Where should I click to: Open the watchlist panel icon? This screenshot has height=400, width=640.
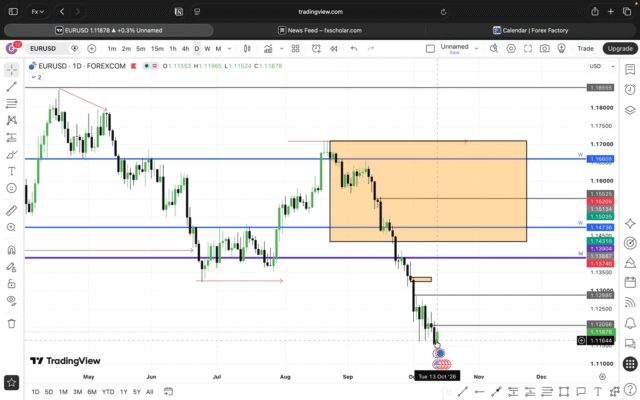[x=630, y=69]
